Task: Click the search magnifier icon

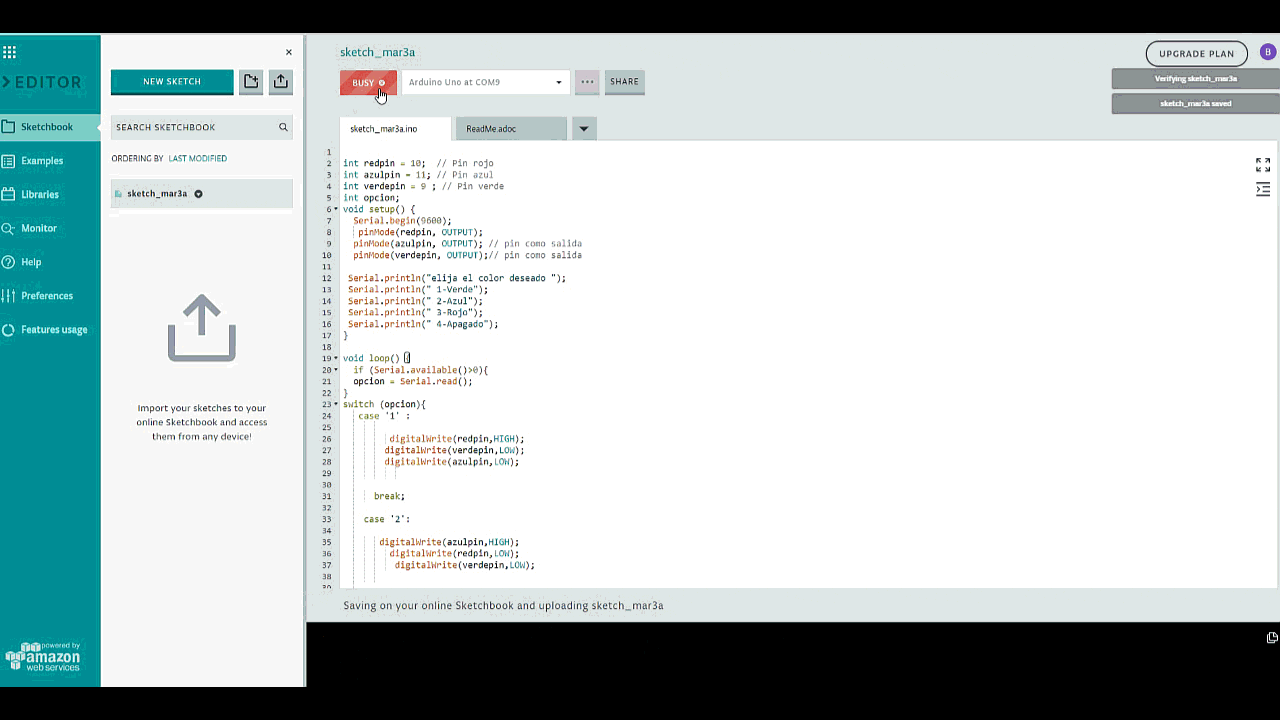Action: pos(283,127)
